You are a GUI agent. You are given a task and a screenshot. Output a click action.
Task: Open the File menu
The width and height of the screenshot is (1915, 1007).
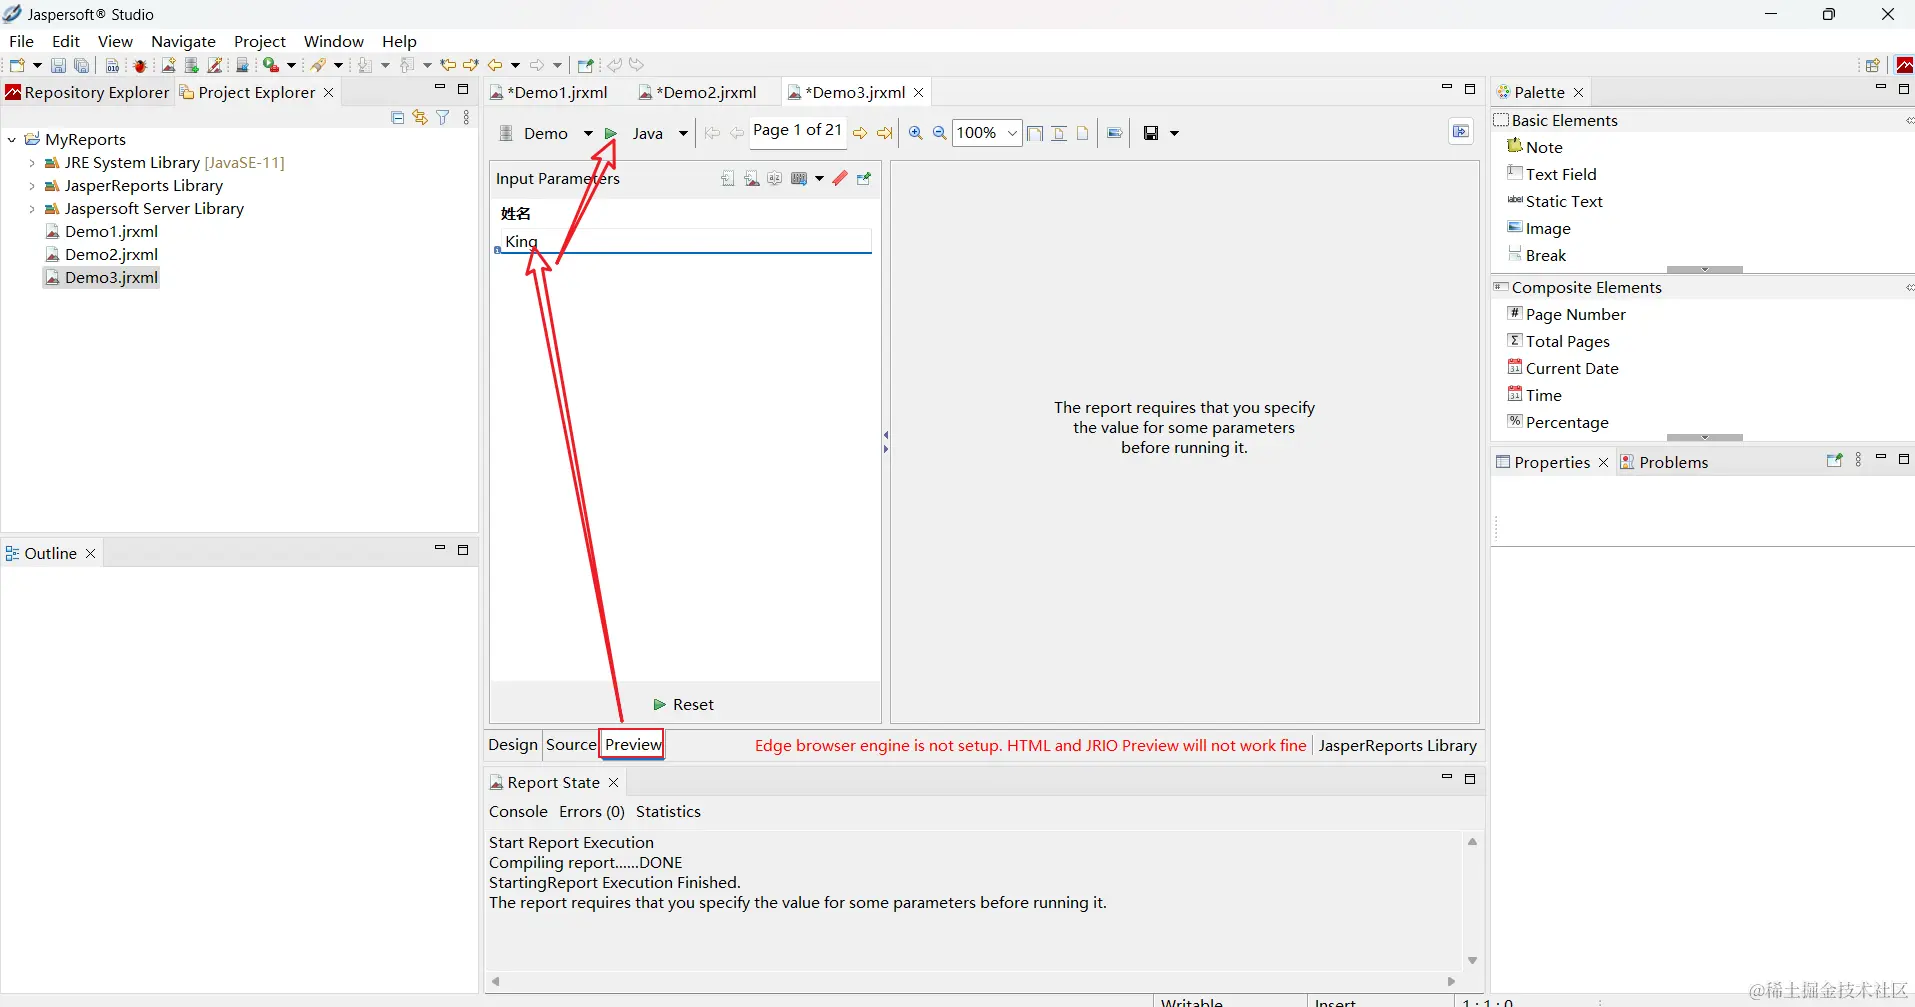[x=21, y=41]
